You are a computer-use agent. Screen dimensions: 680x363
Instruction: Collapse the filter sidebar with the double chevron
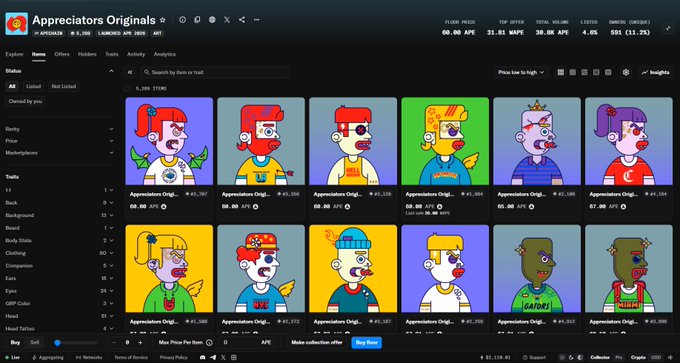[x=130, y=72]
